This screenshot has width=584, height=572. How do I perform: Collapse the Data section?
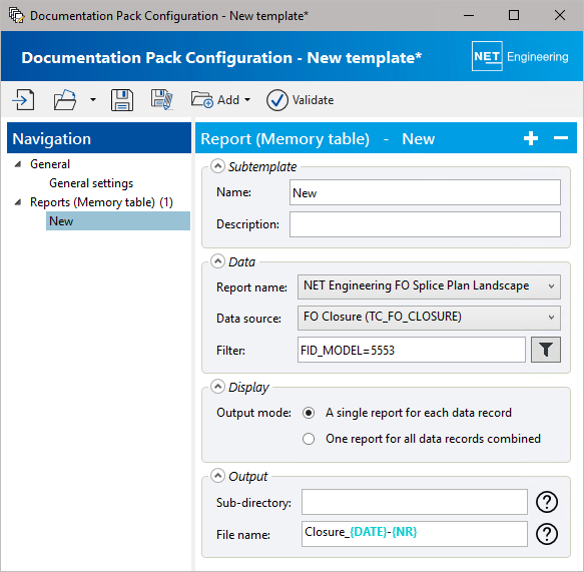(218, 261)
